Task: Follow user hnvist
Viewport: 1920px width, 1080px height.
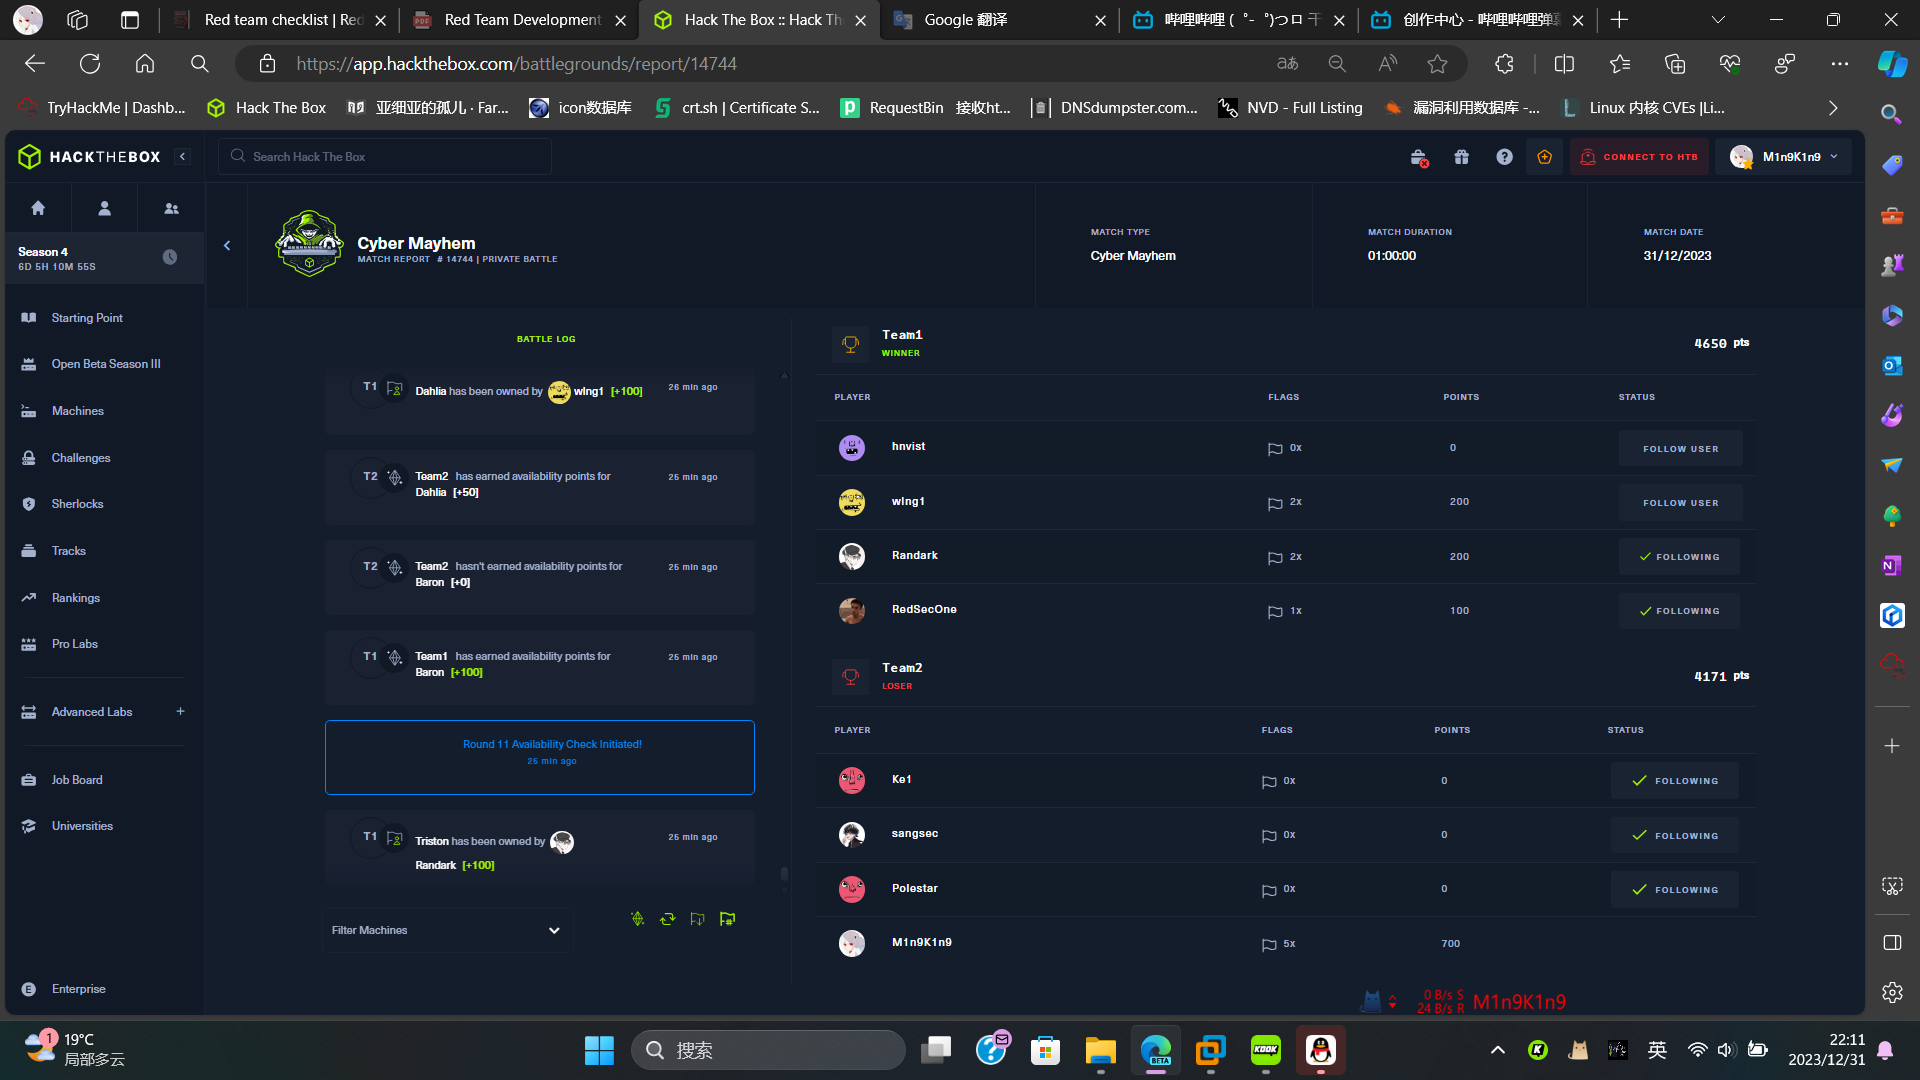Action: tap(1680, 449)
